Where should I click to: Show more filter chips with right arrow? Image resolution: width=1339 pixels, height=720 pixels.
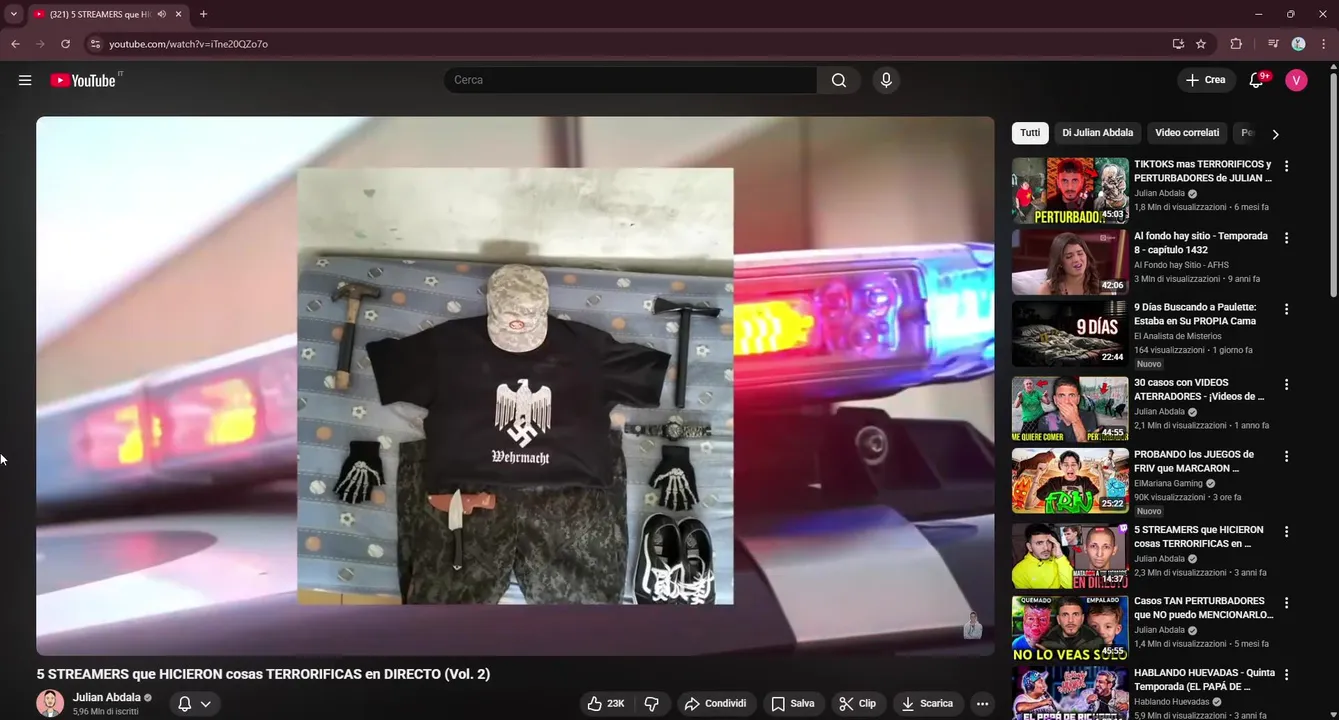[1275, 134]
